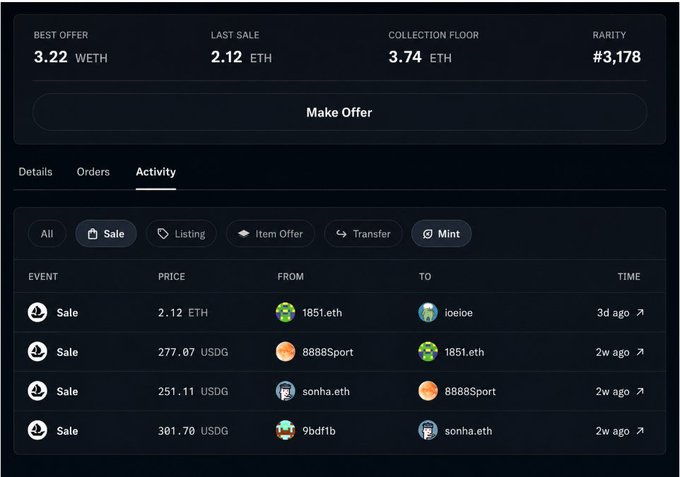
Task: Turn on the Transfer filter
Action: point(363,234)
